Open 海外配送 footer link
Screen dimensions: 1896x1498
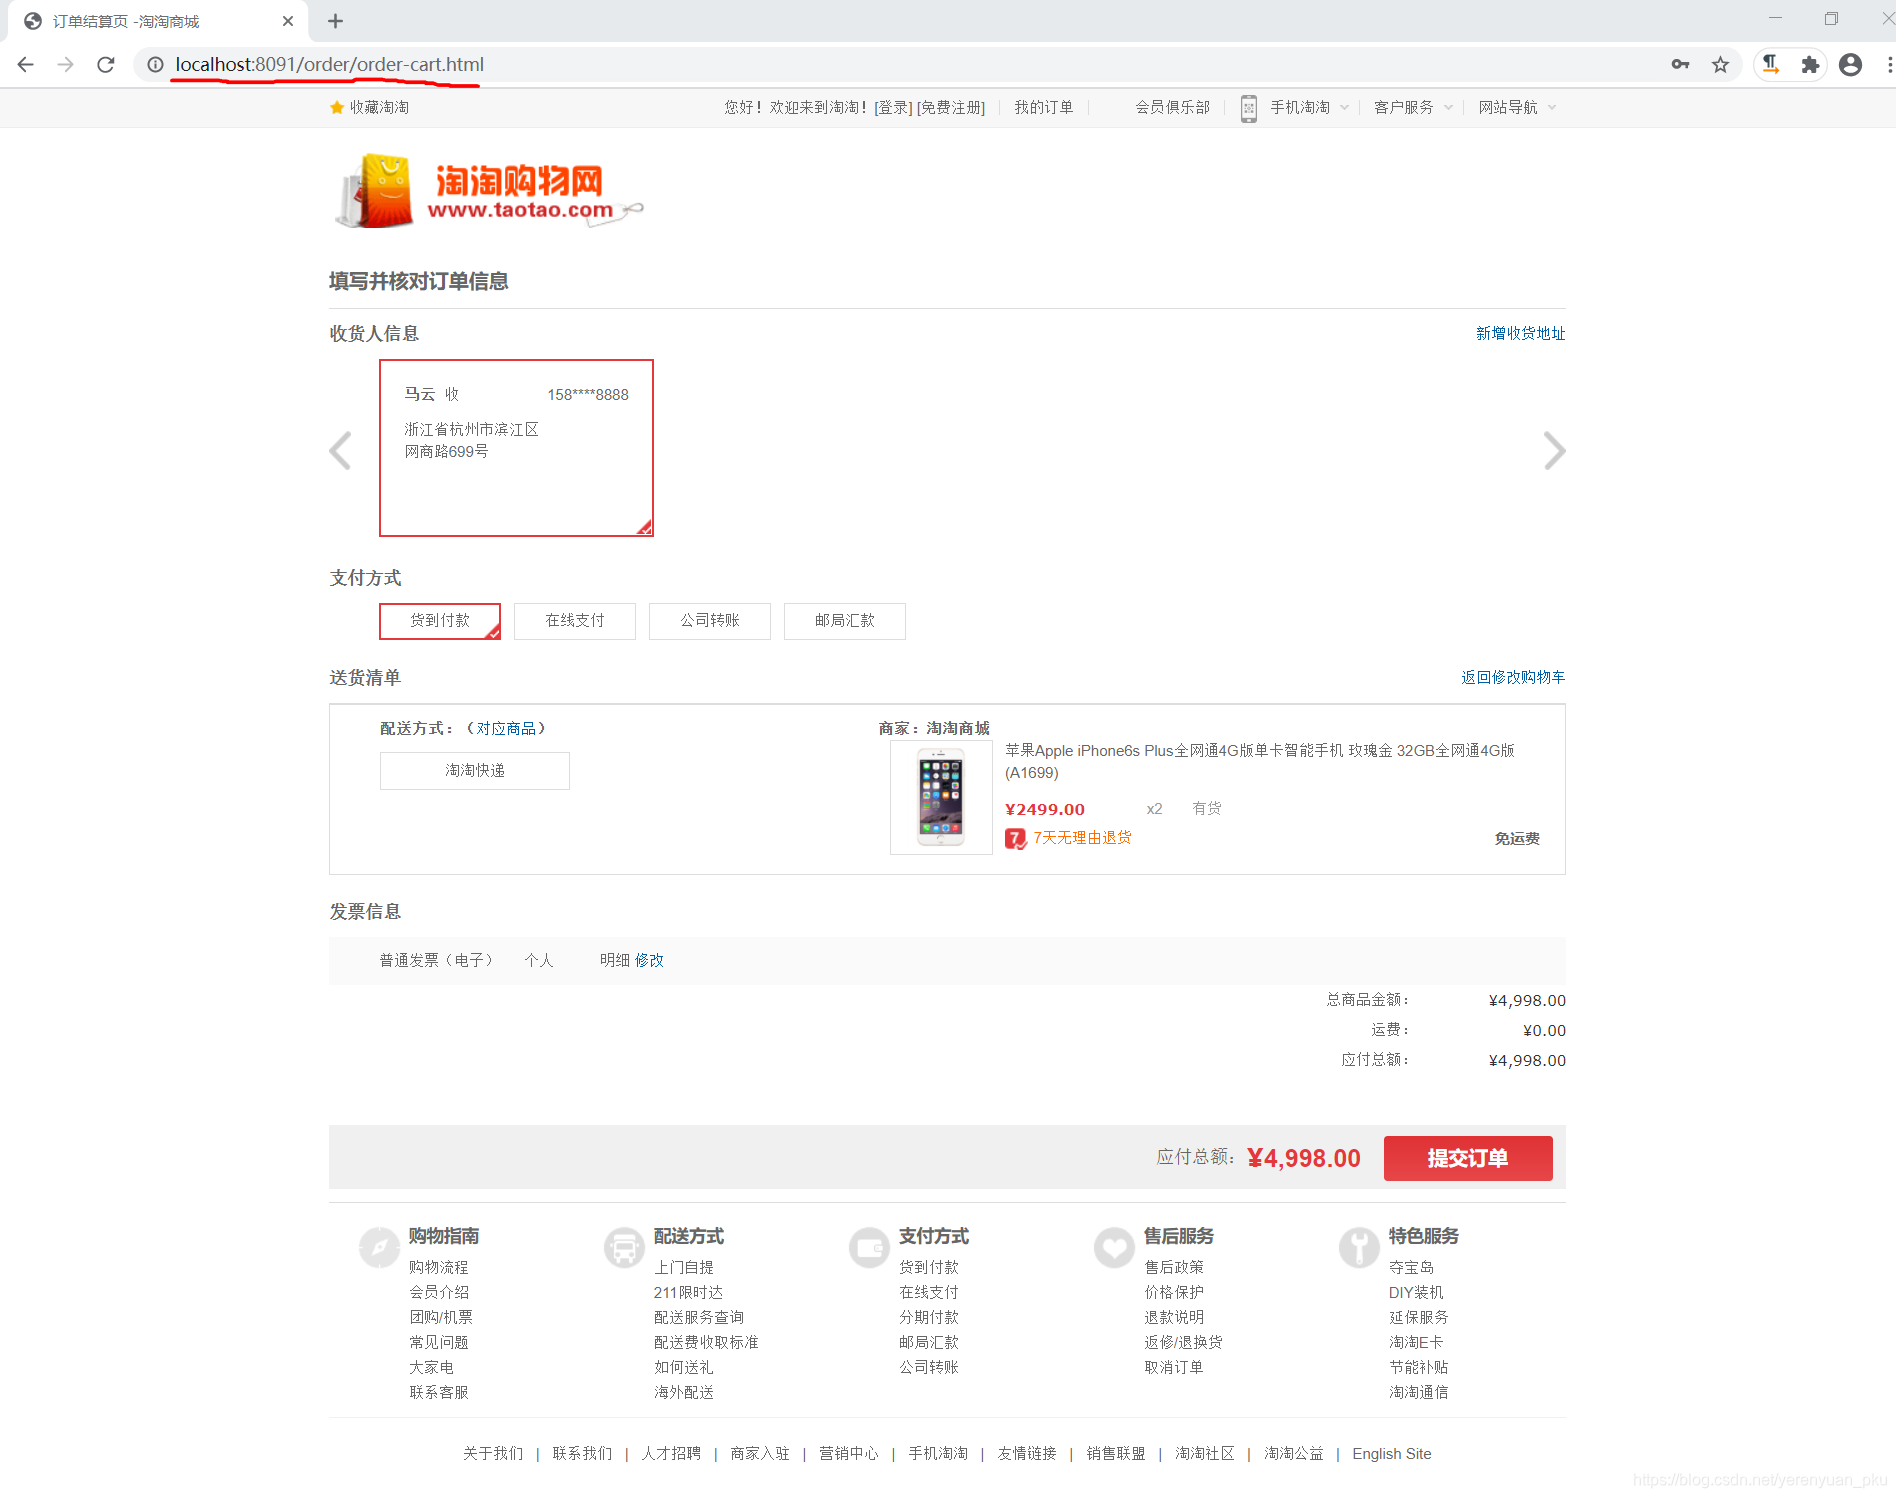point(684,1392)
